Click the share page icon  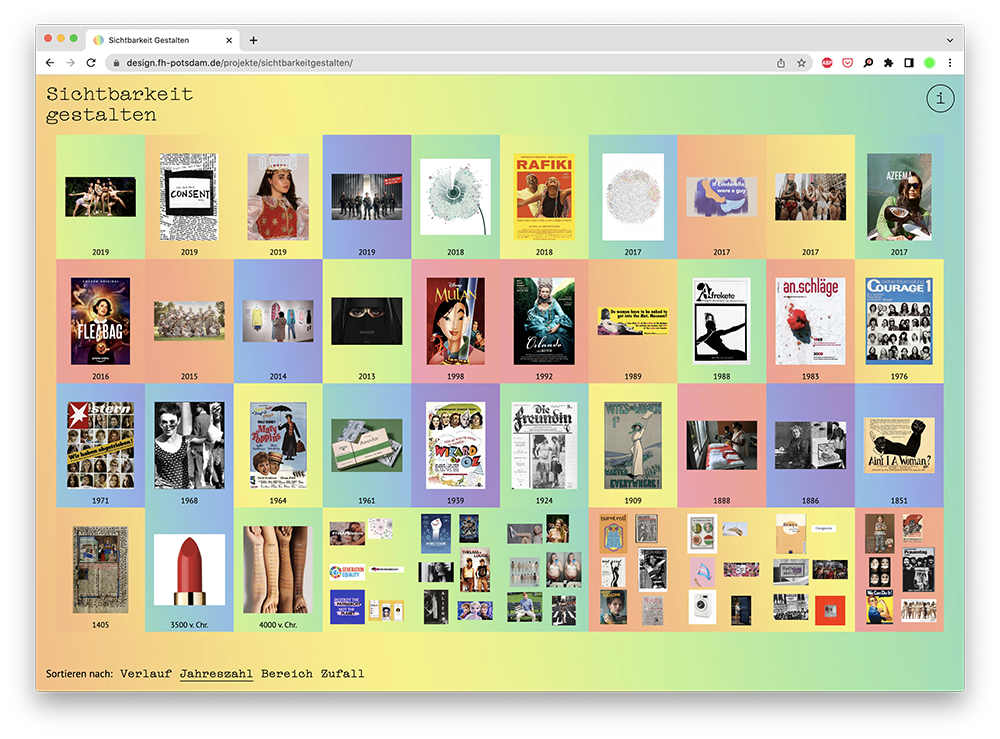(x=781, y=63)
